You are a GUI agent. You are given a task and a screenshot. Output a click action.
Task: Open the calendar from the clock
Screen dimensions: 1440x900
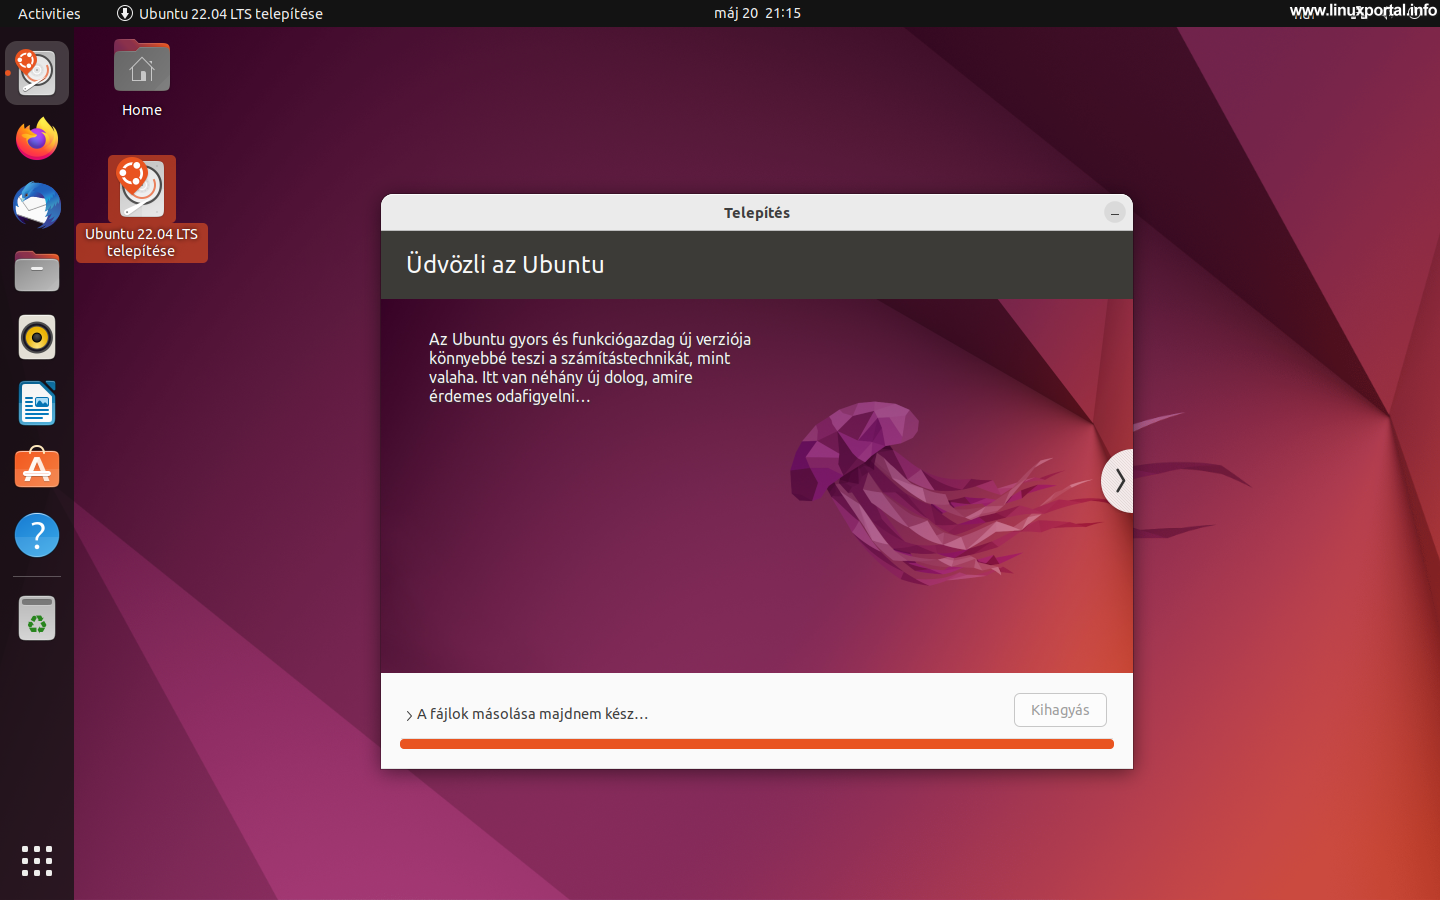pyautogui.click(x=757, y=13)
